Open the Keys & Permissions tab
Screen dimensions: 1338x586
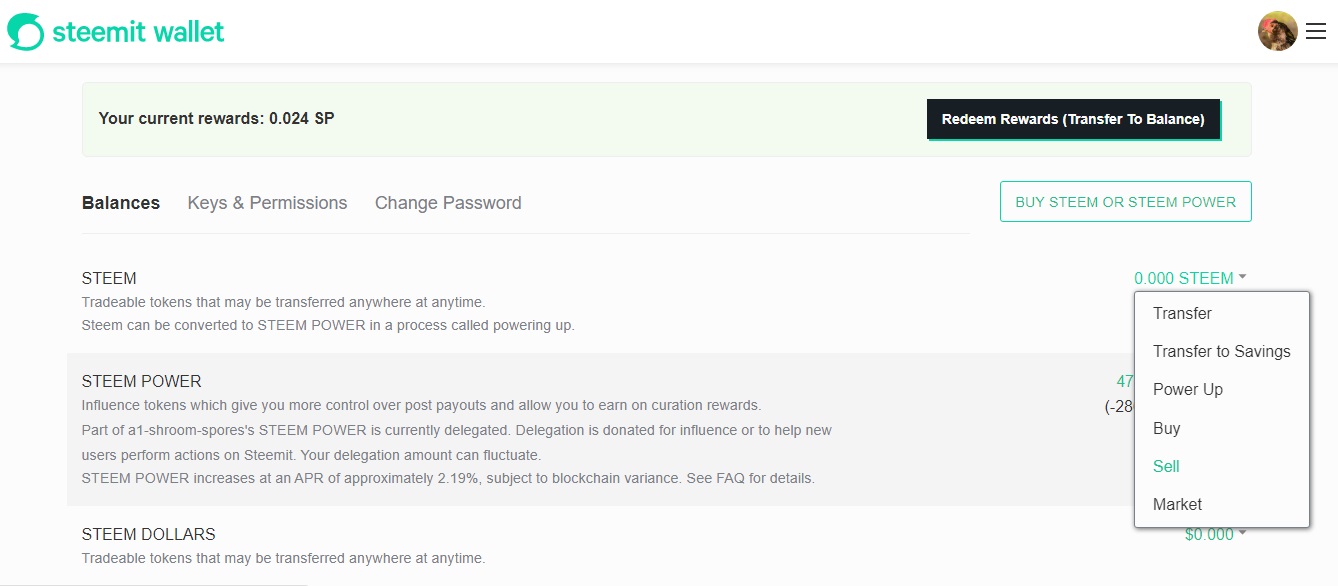coord(267,203)
